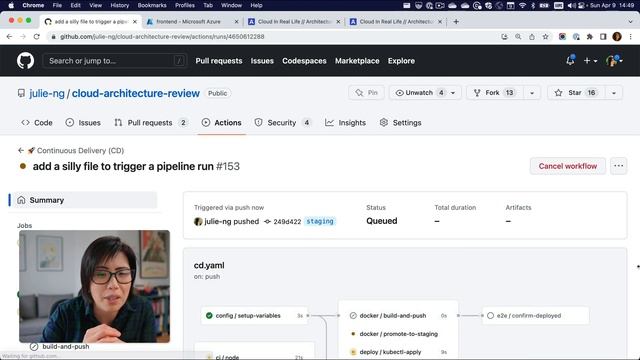This screenshot has width=640, height=360.
Task: Open the three-dots workflow options menu
Action: (x=618, y=166)
